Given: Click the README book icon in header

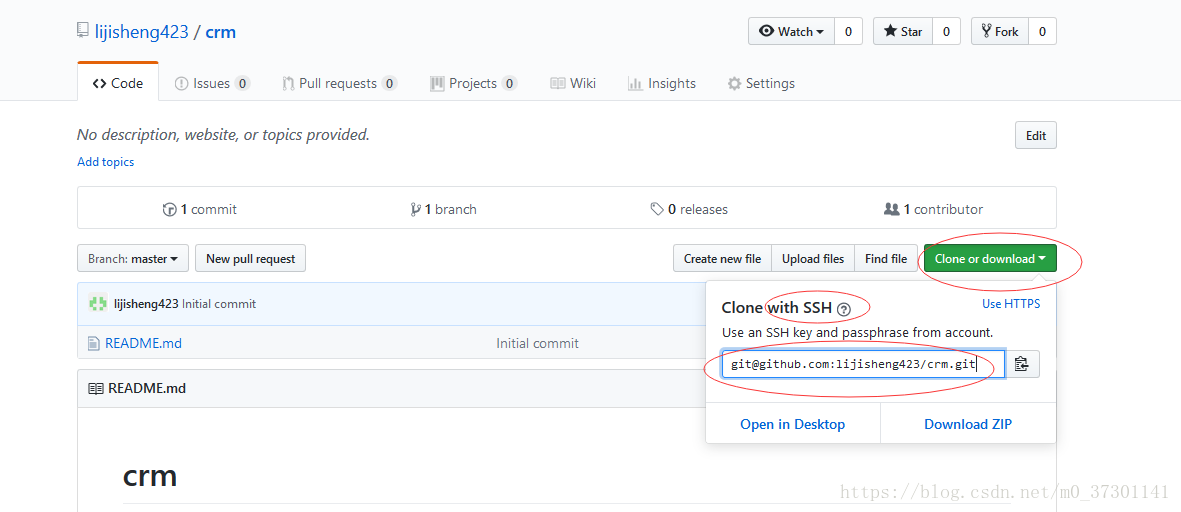Looking at the screenshot, I should (96, 389).
